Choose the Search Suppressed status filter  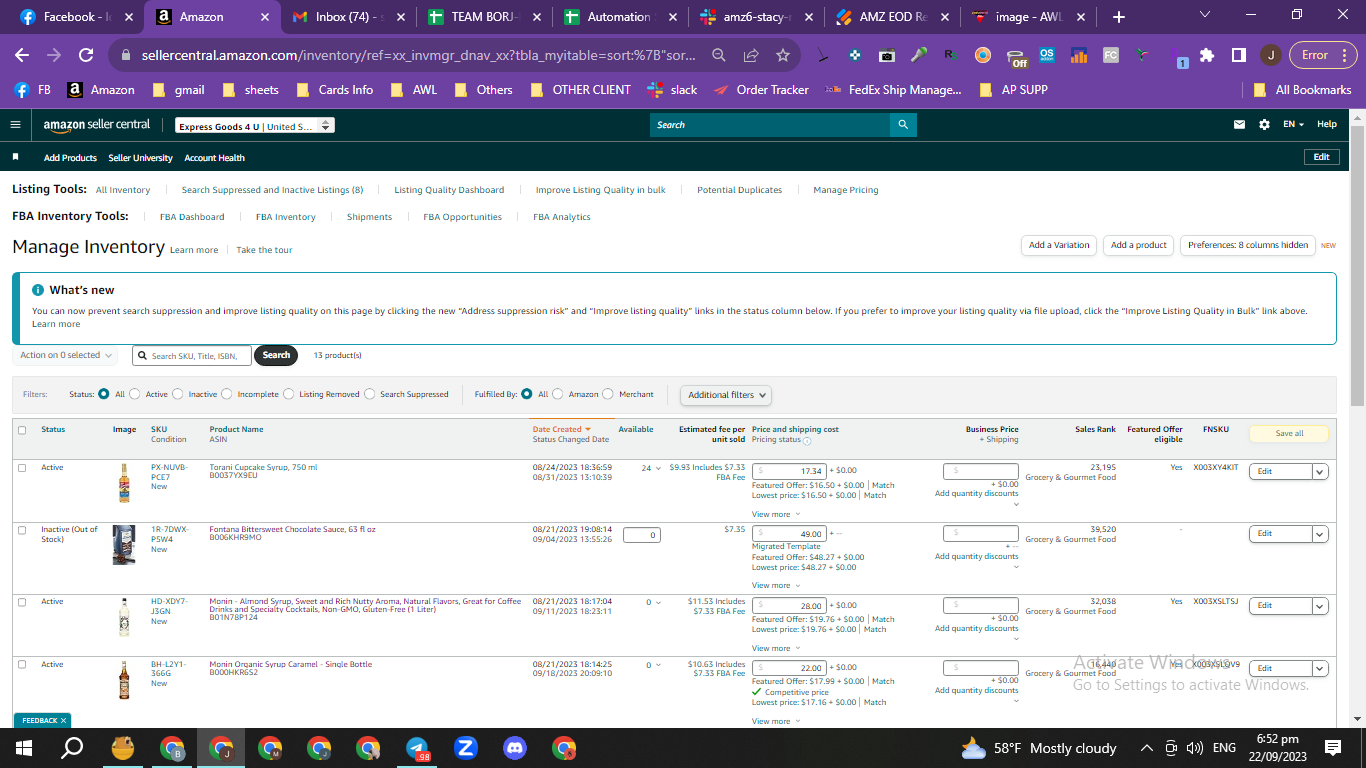tap(370, 394)
